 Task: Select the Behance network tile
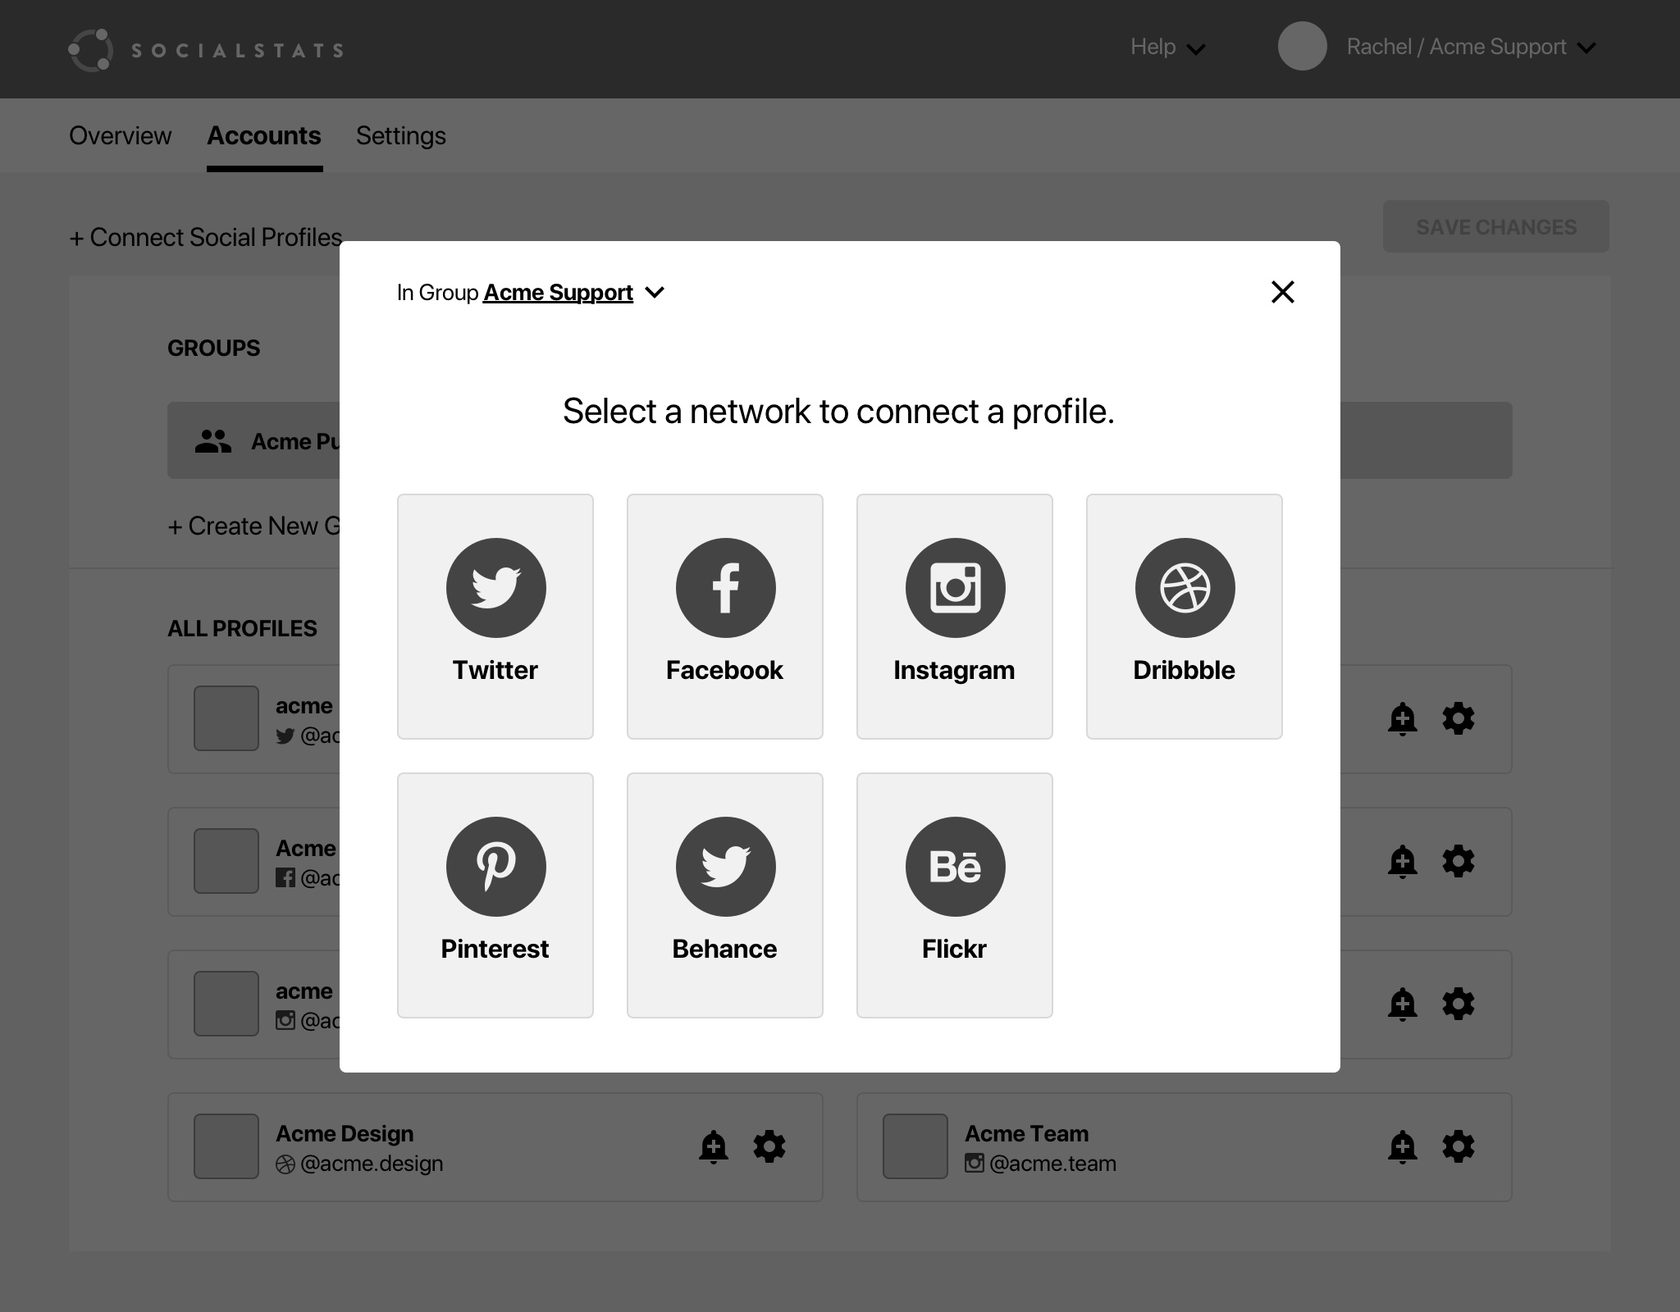(724, 895)
